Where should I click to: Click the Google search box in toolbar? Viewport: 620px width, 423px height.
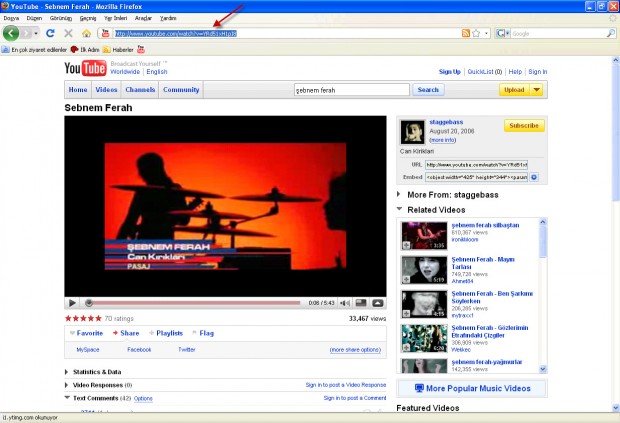[x=558, y=34]
